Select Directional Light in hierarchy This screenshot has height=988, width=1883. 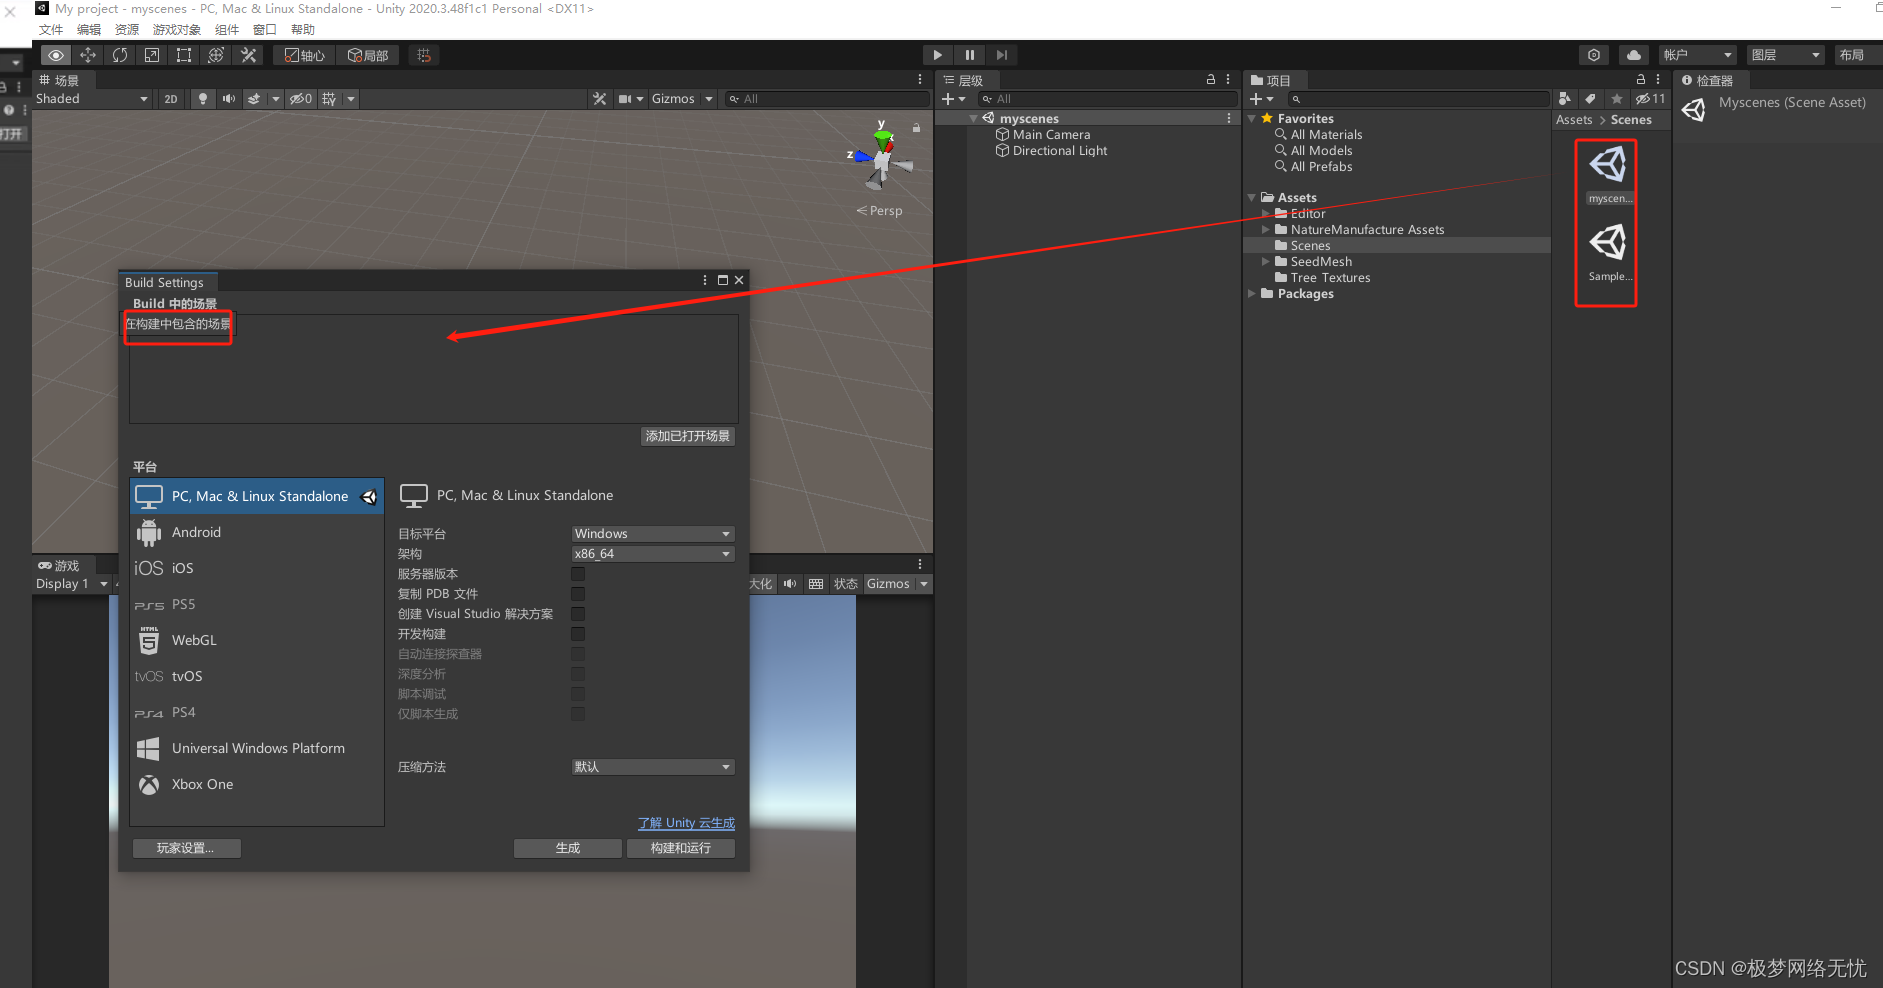click(x=1060, y=151)
